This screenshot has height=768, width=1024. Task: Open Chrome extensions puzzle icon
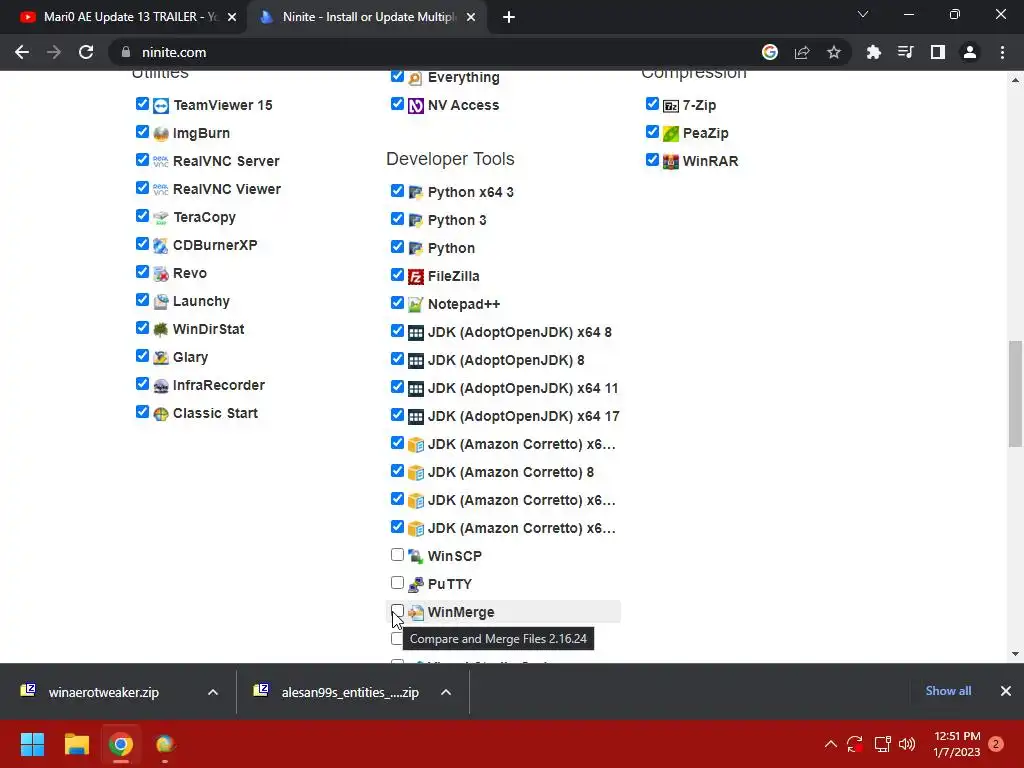[x=873, y=52]
